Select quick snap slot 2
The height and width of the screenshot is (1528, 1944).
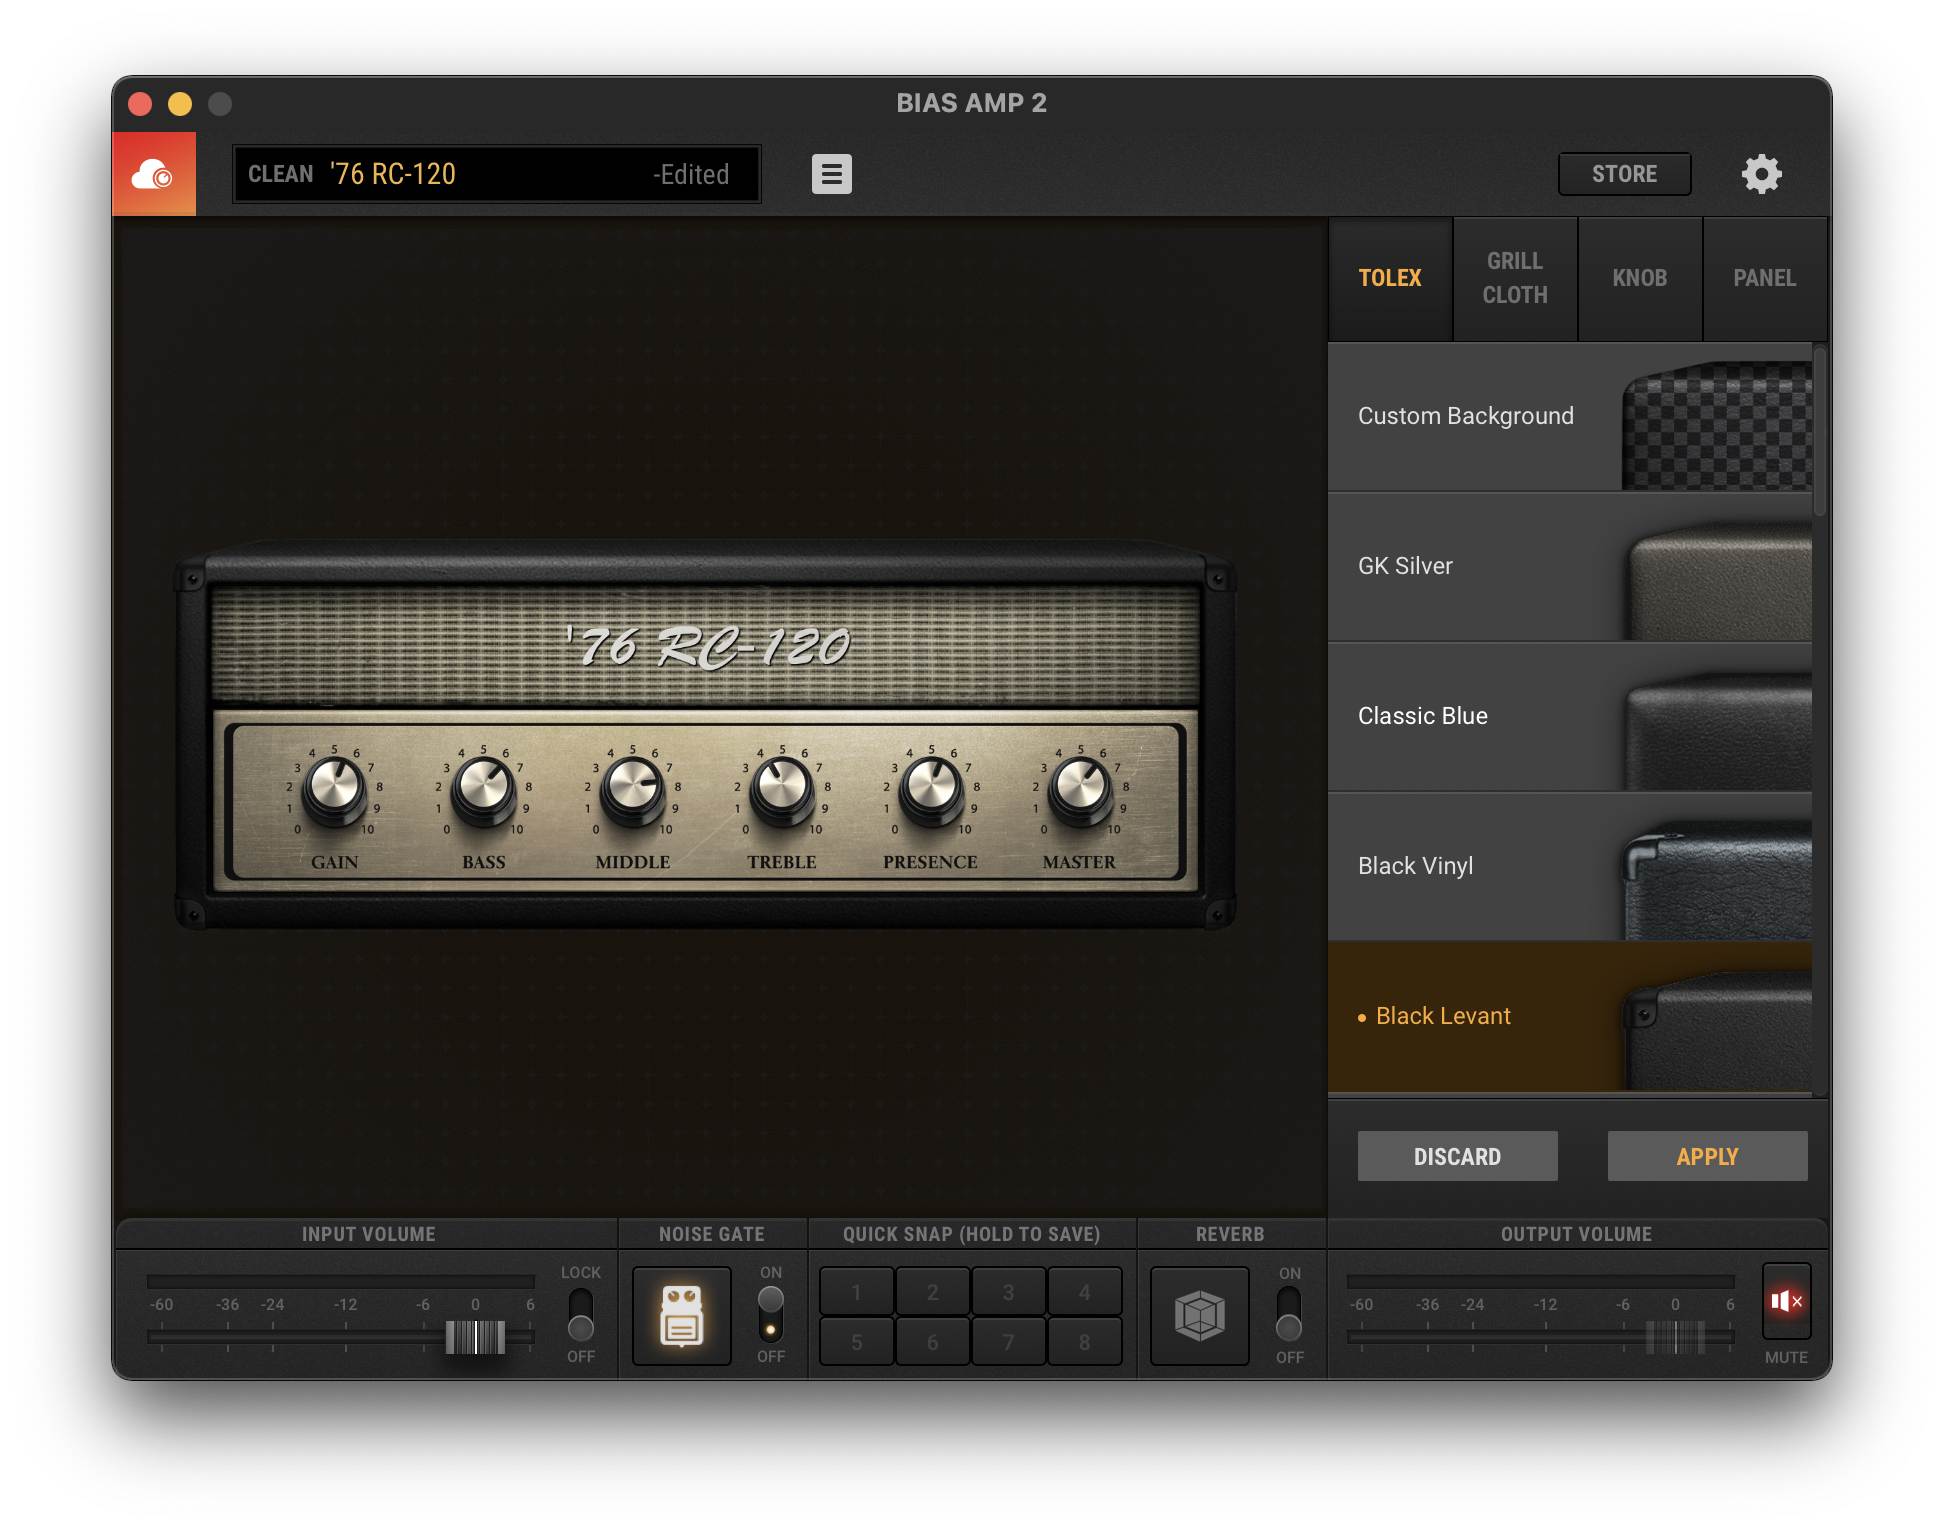[x=933, y=1292]
